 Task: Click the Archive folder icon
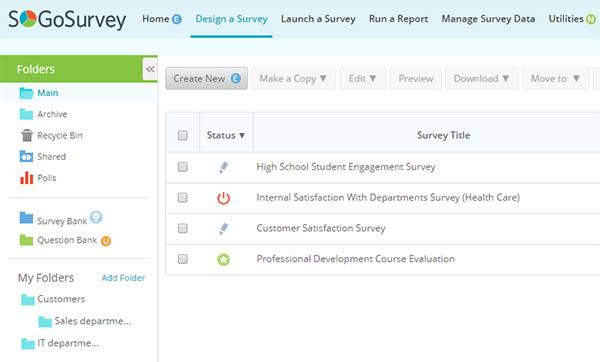(x=26, y=114)
